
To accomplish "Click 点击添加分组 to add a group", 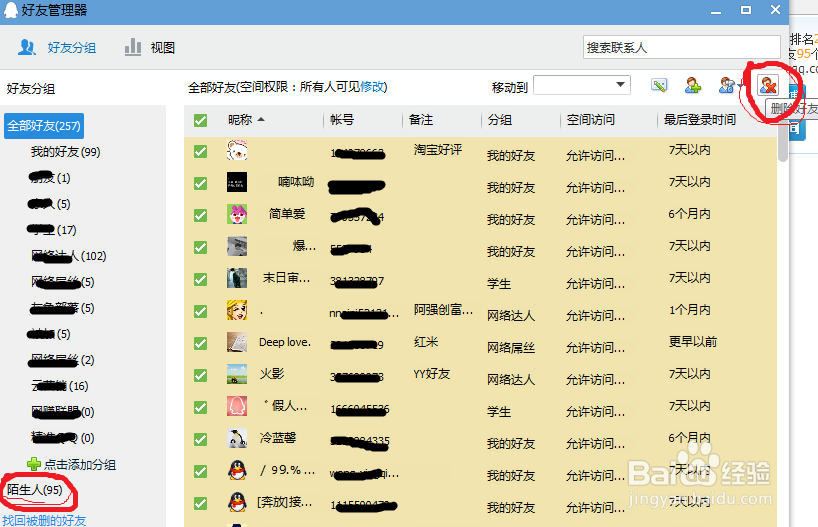I will point(79,464).
